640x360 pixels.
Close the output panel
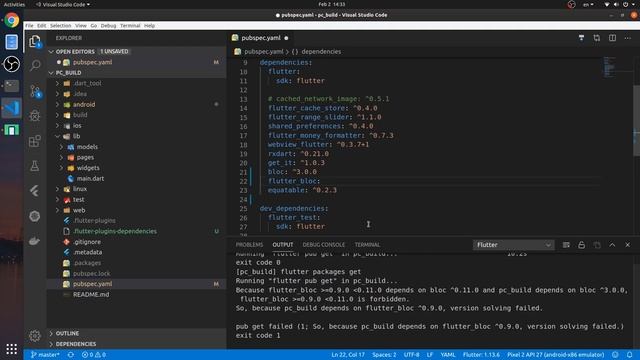pyautogui.click(x=628, y=245)
